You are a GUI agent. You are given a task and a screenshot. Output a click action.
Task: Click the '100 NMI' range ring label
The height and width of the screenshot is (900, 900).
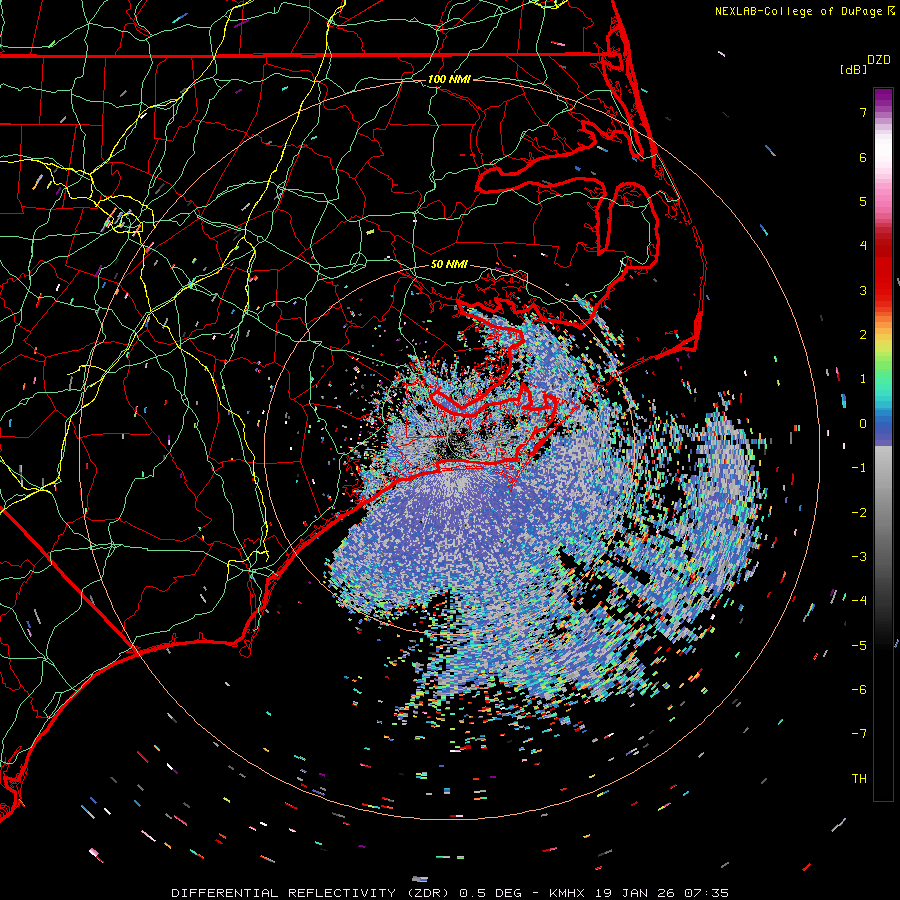click(449, 79)
